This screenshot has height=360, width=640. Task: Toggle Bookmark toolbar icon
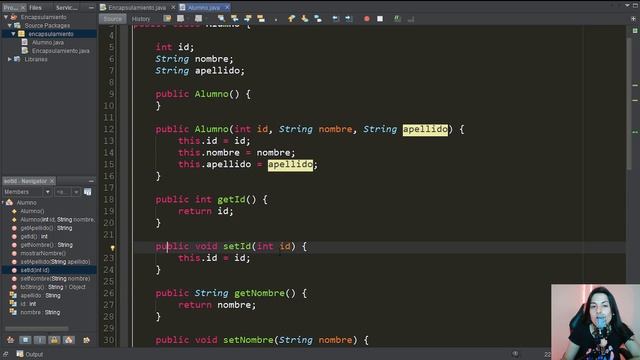coord(318,19)
